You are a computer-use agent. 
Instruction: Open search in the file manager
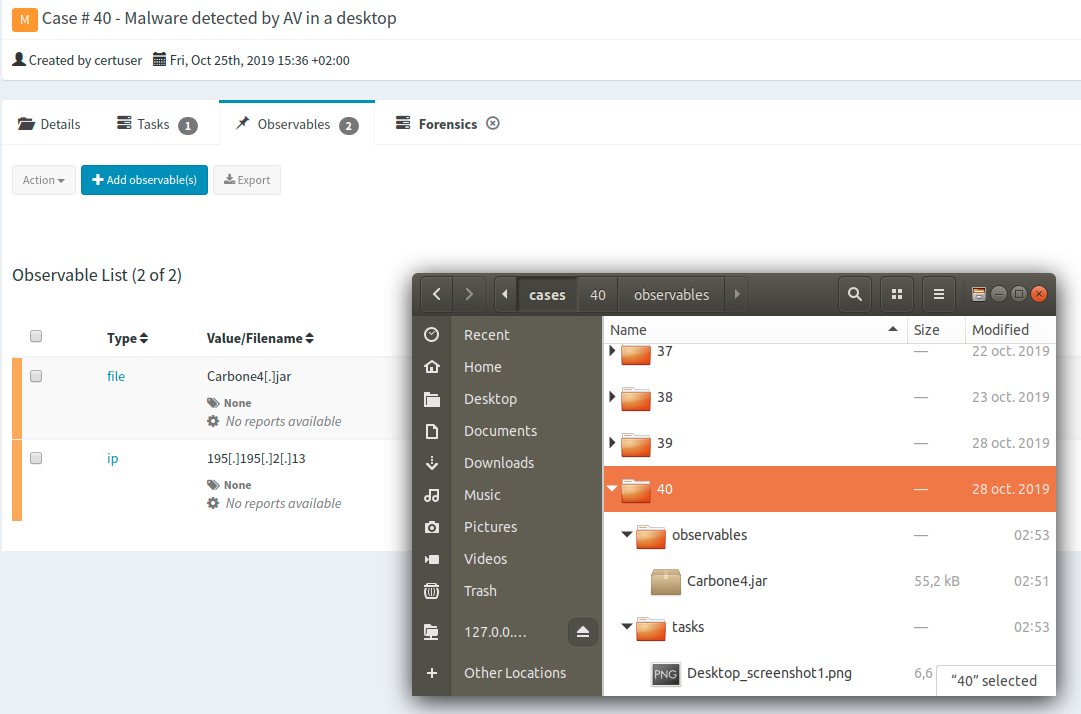click(854, 293)
